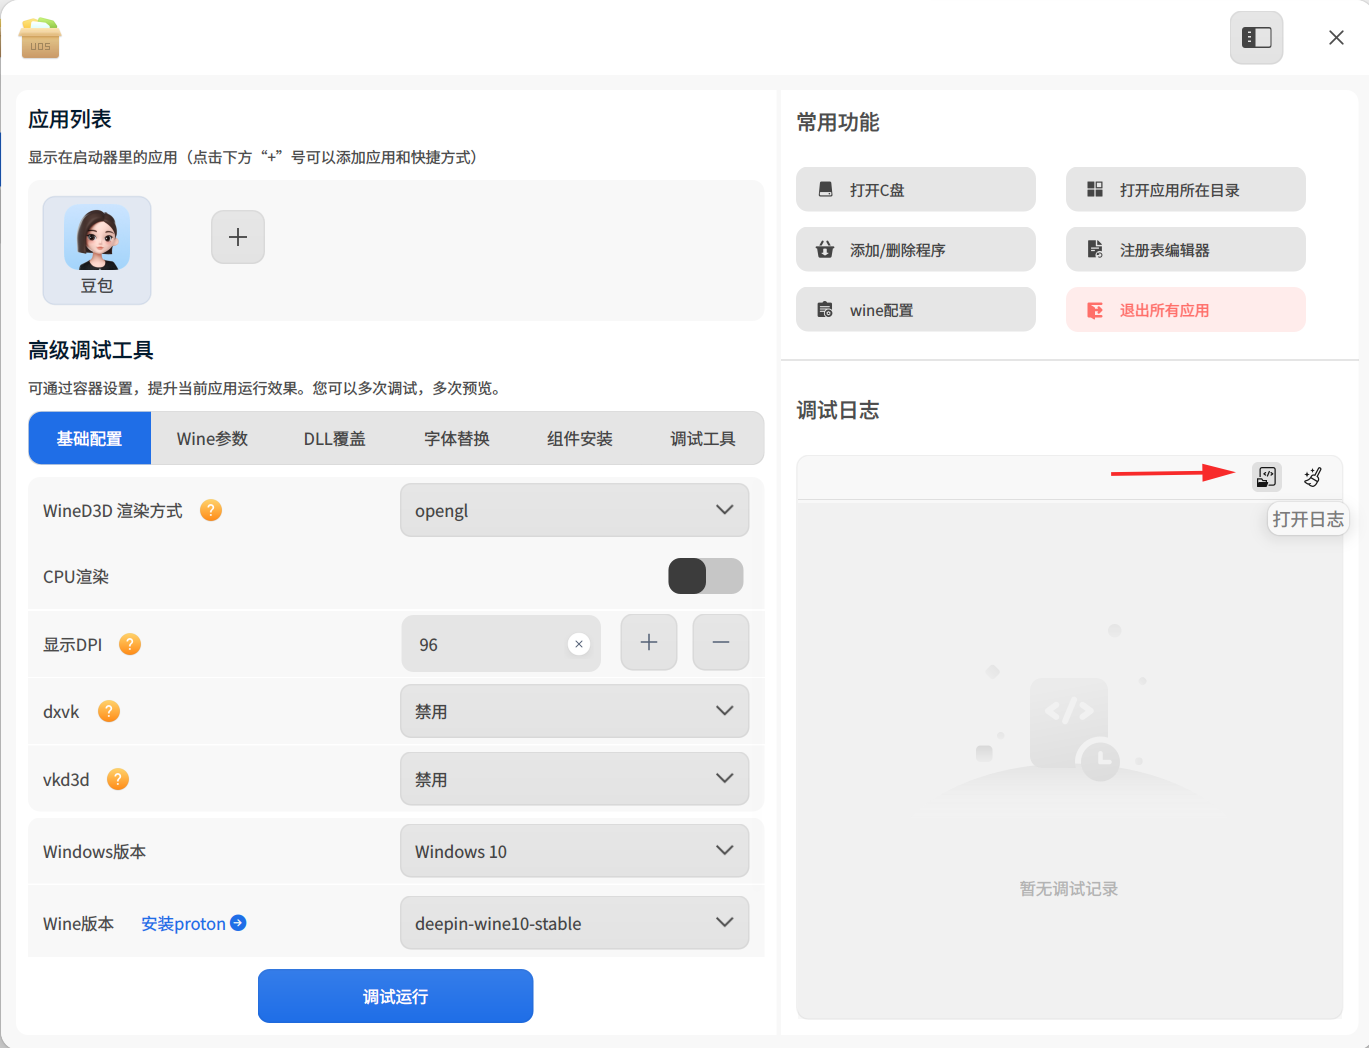Click the 添加/删除程序 basket icon

(825, 249)
